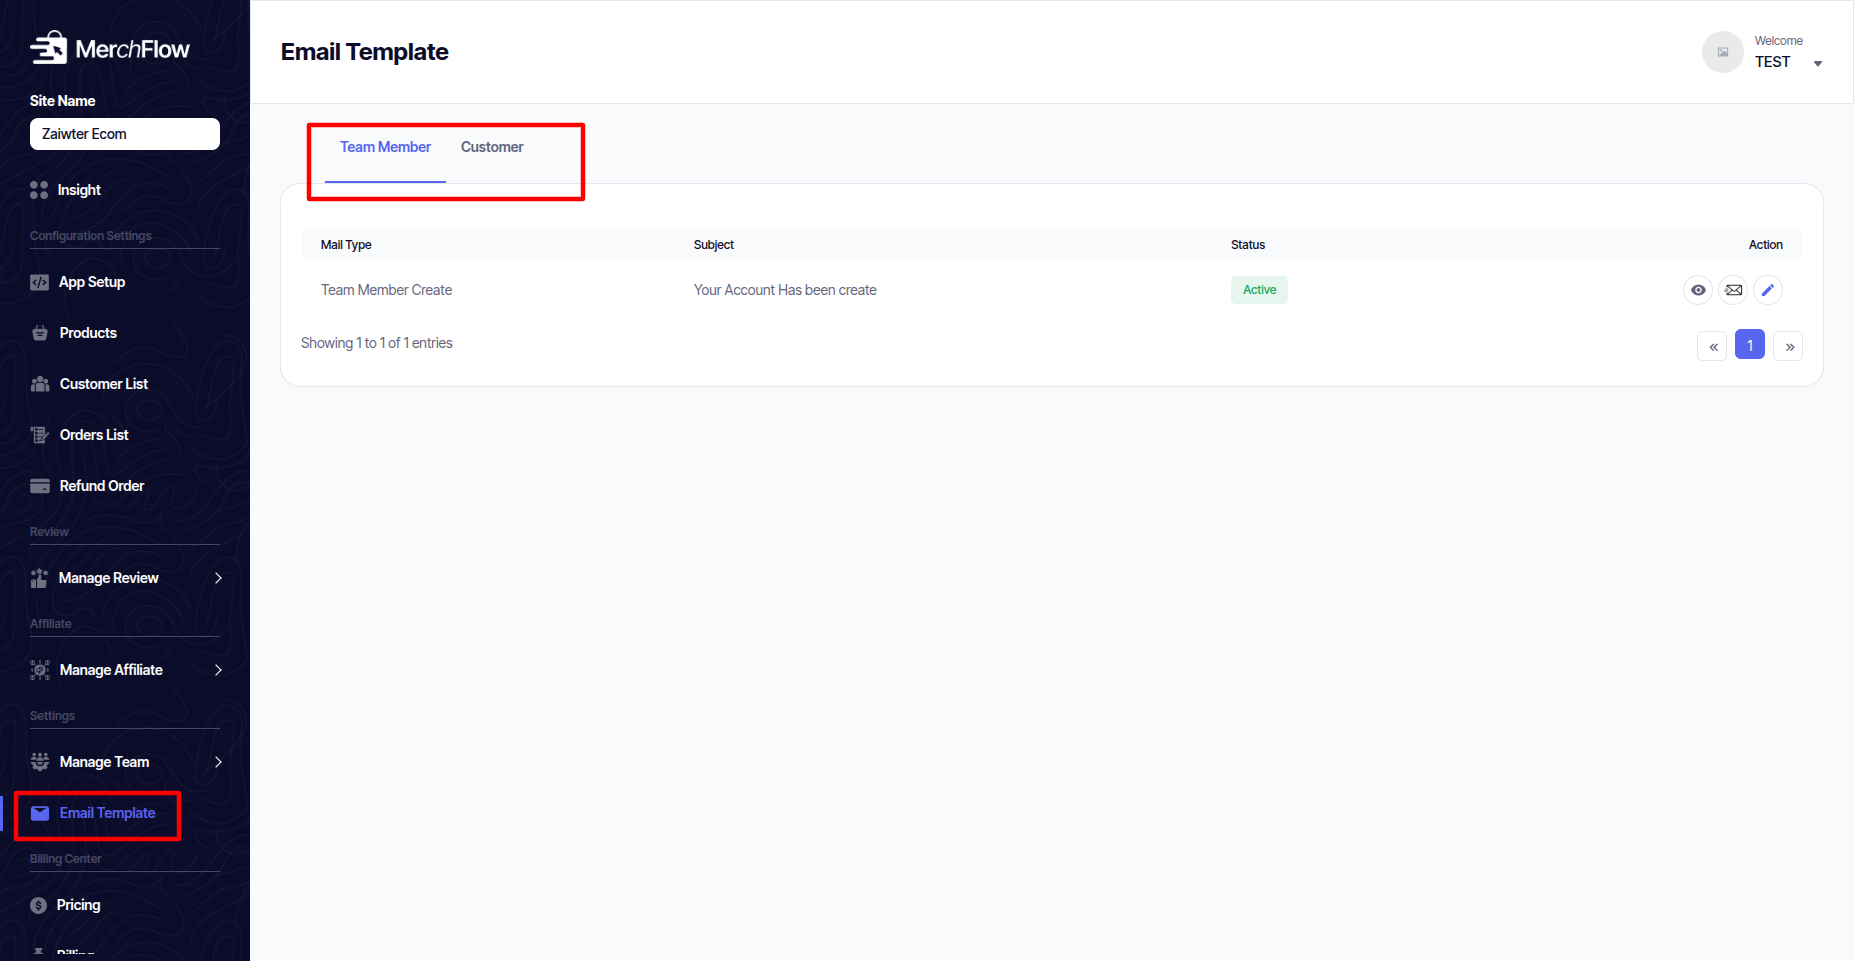
Task: Expand the Manage Affiliate submenu
Action: [218, 670]
